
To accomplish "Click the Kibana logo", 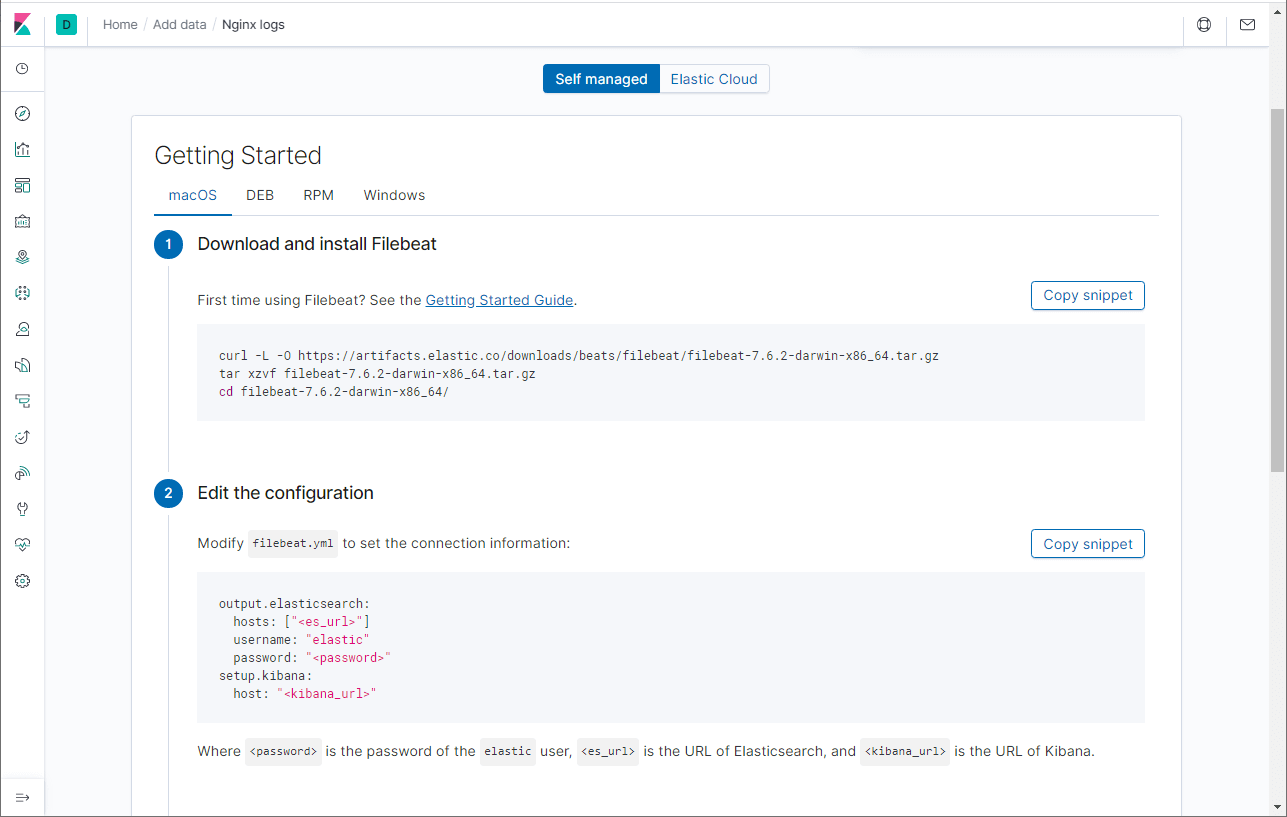I will pyautogui.click(x=22, y=24).
